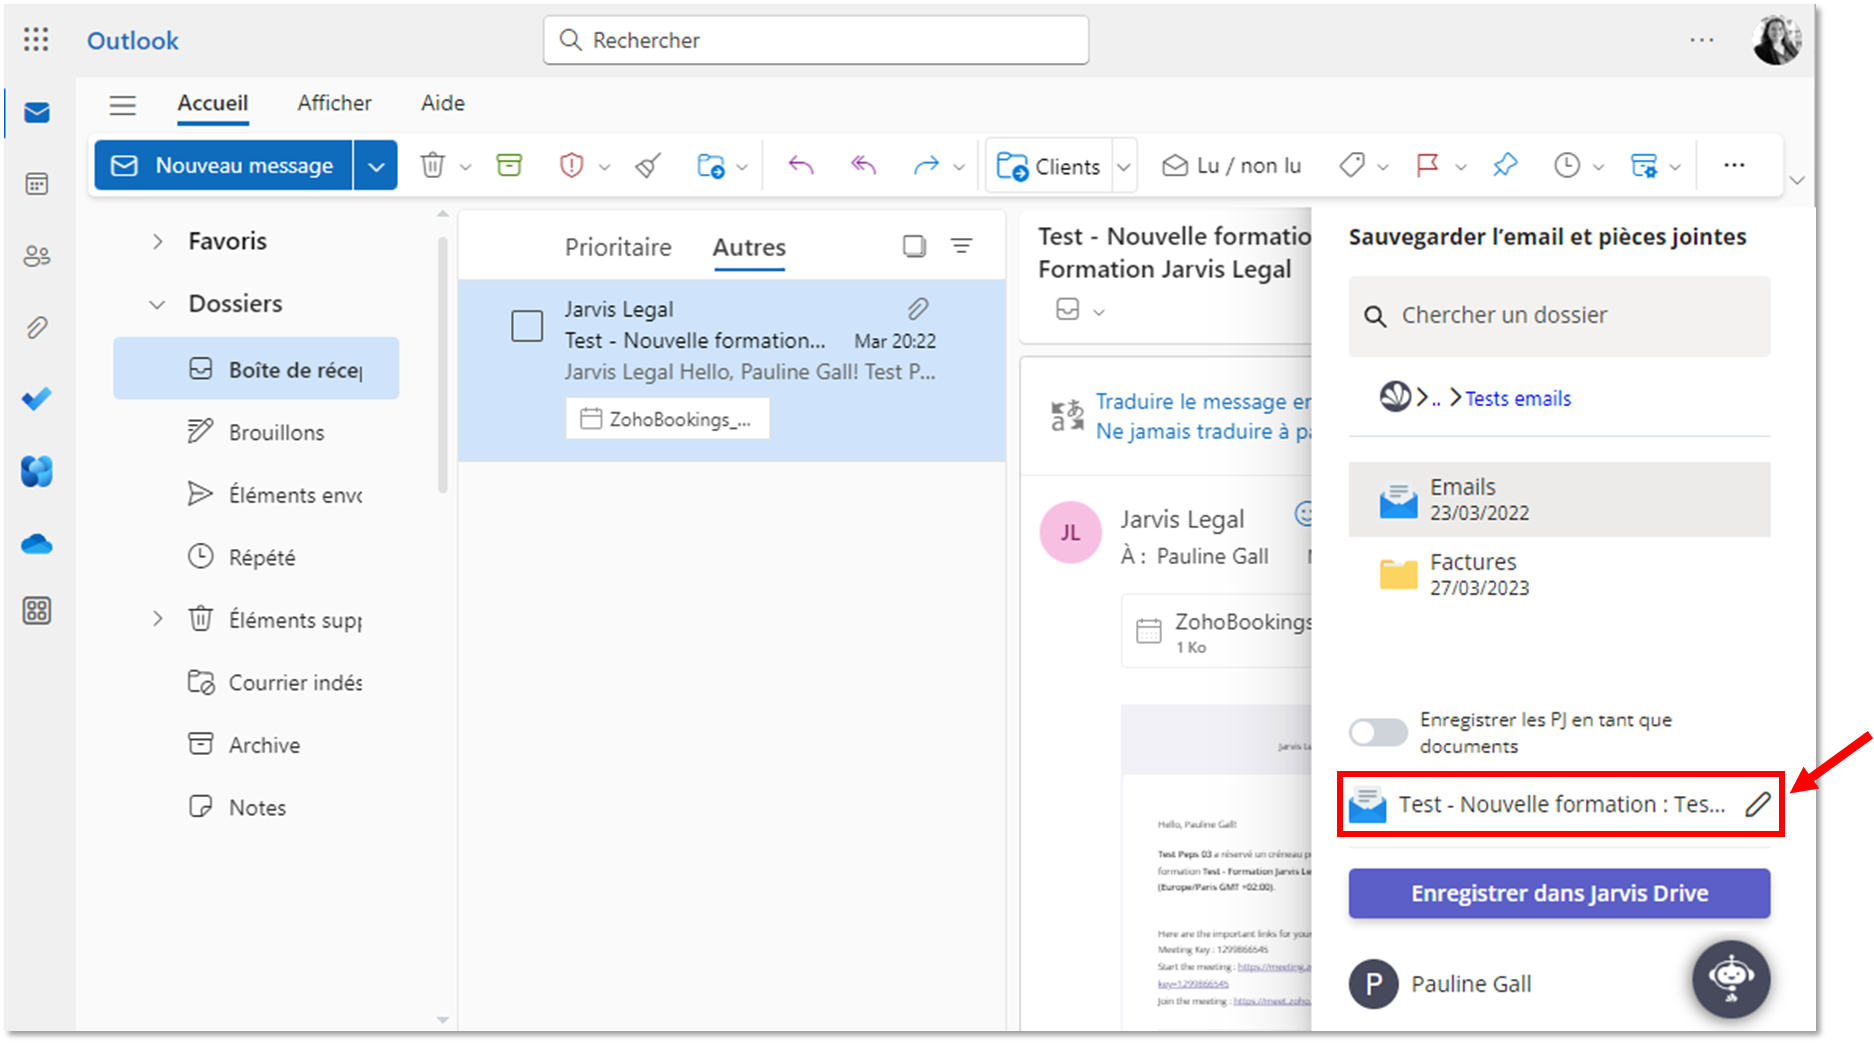Image resolution: width=1874 pixels, height=1044 pixels.
Task: Open the Calendar from the left sidebar
Action: click(x=37, y=184)
